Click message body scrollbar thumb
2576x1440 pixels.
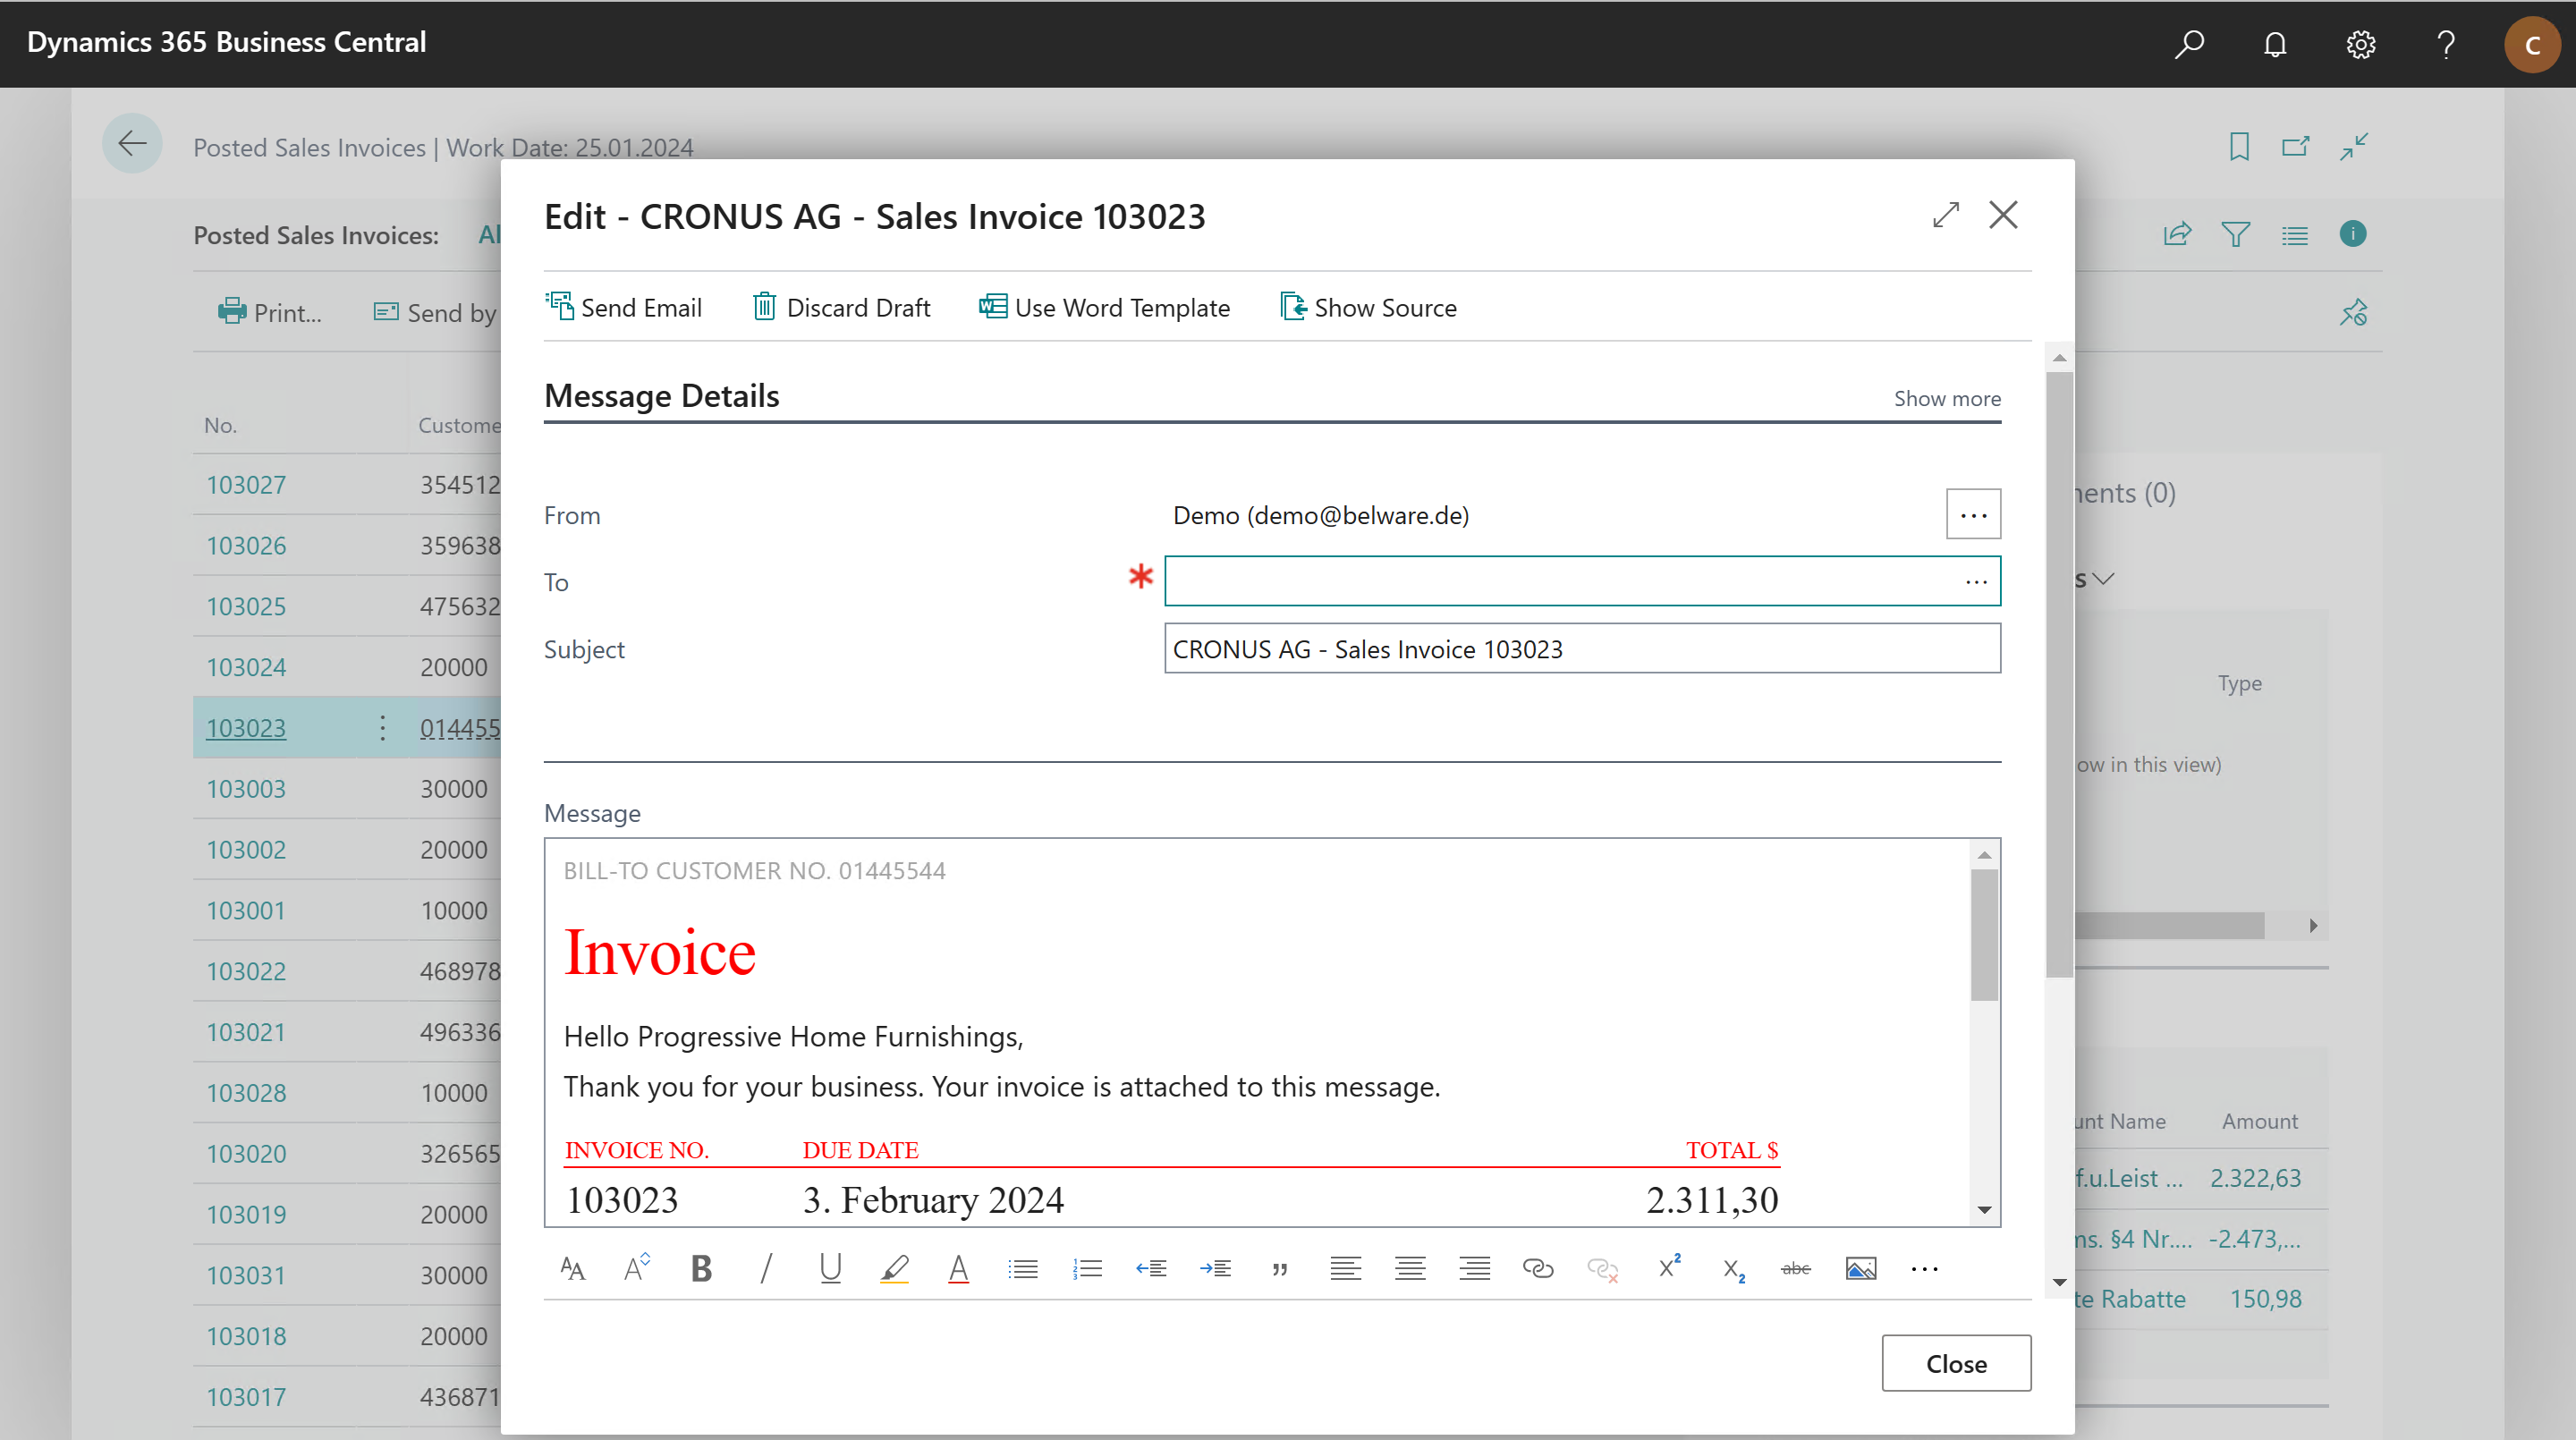(x=1984, y=934)
